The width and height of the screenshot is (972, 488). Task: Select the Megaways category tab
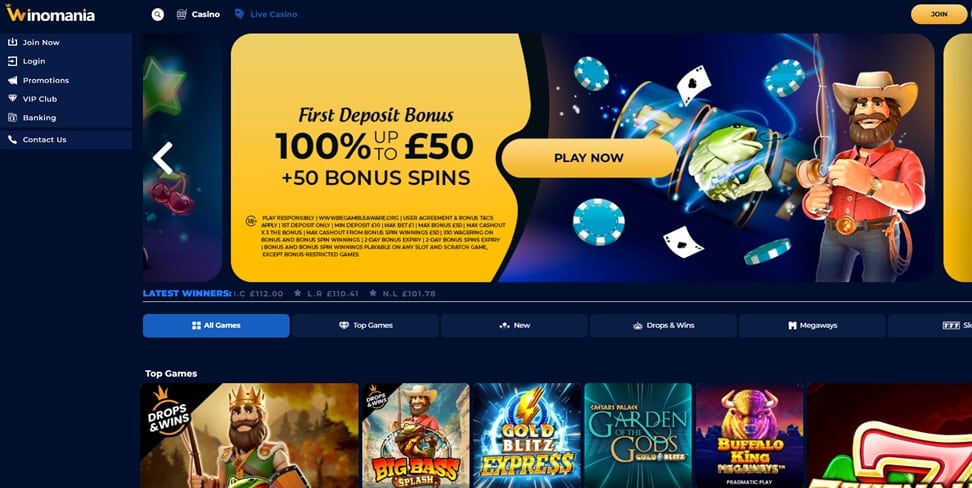point(812,326)
